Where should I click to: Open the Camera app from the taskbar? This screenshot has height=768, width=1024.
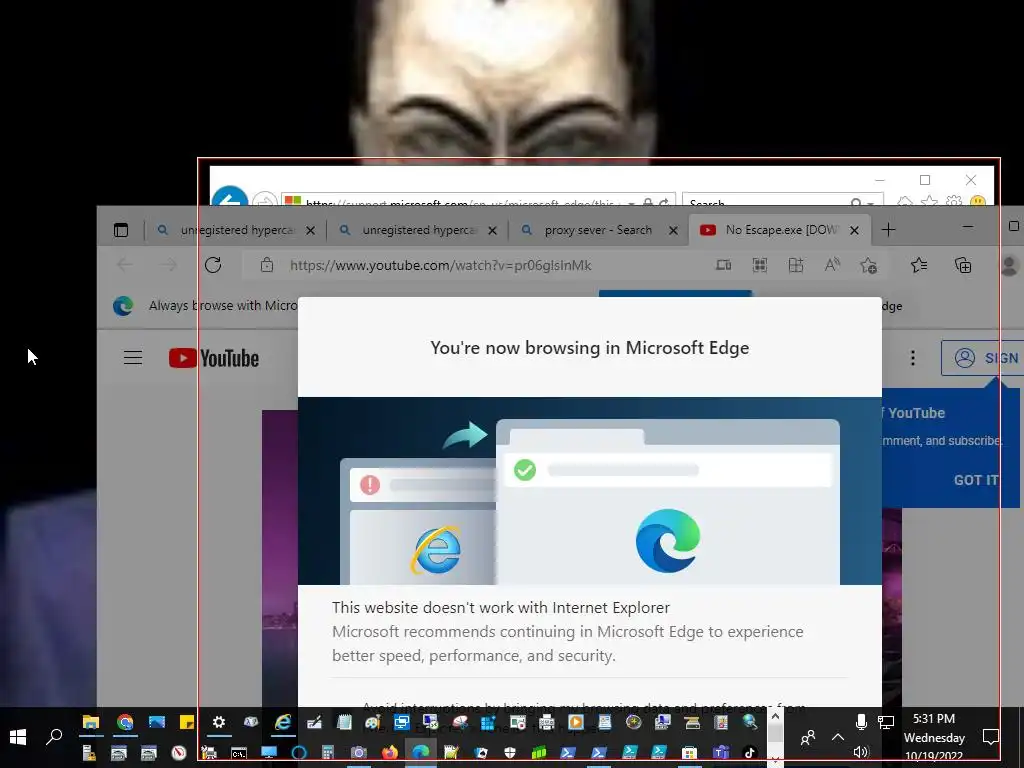tap(359, 753)
